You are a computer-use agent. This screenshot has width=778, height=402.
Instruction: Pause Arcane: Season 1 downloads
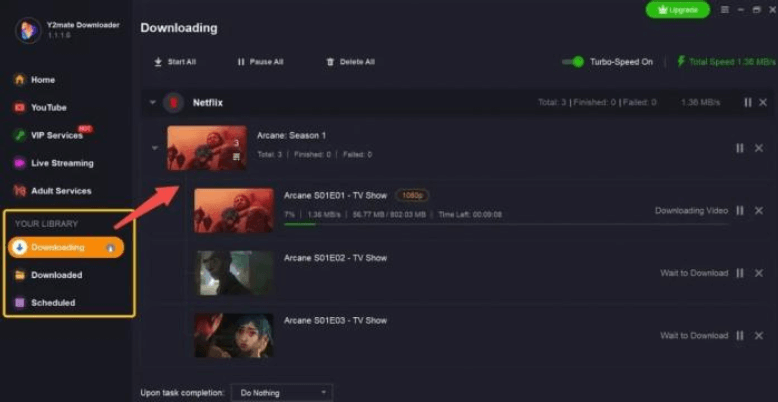click(740, 148)
